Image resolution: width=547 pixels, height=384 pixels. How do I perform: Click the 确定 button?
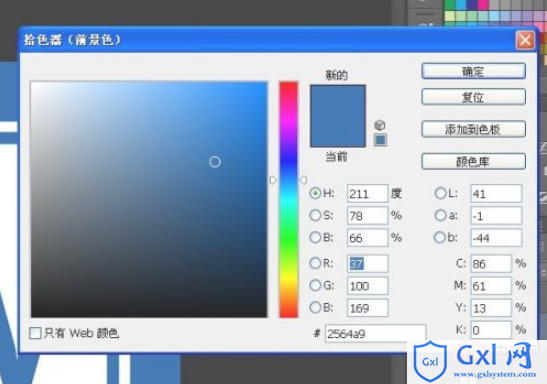click(473, 71)
